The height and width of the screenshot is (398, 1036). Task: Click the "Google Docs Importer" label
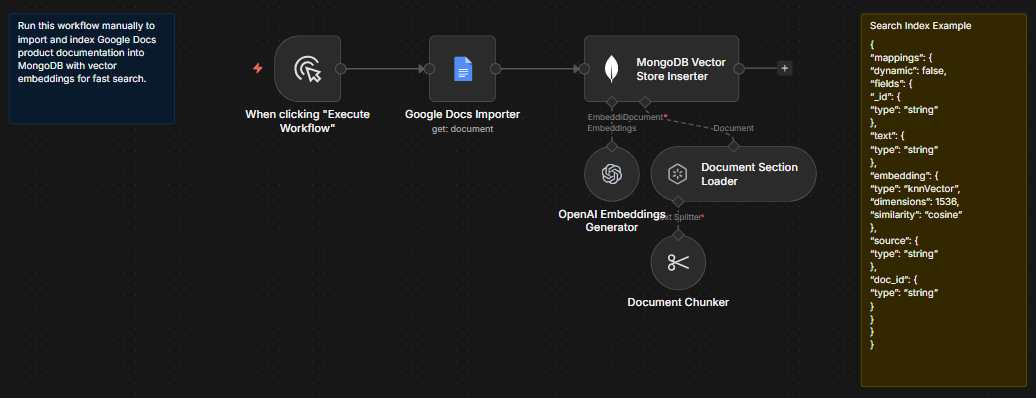coord(462,114)
